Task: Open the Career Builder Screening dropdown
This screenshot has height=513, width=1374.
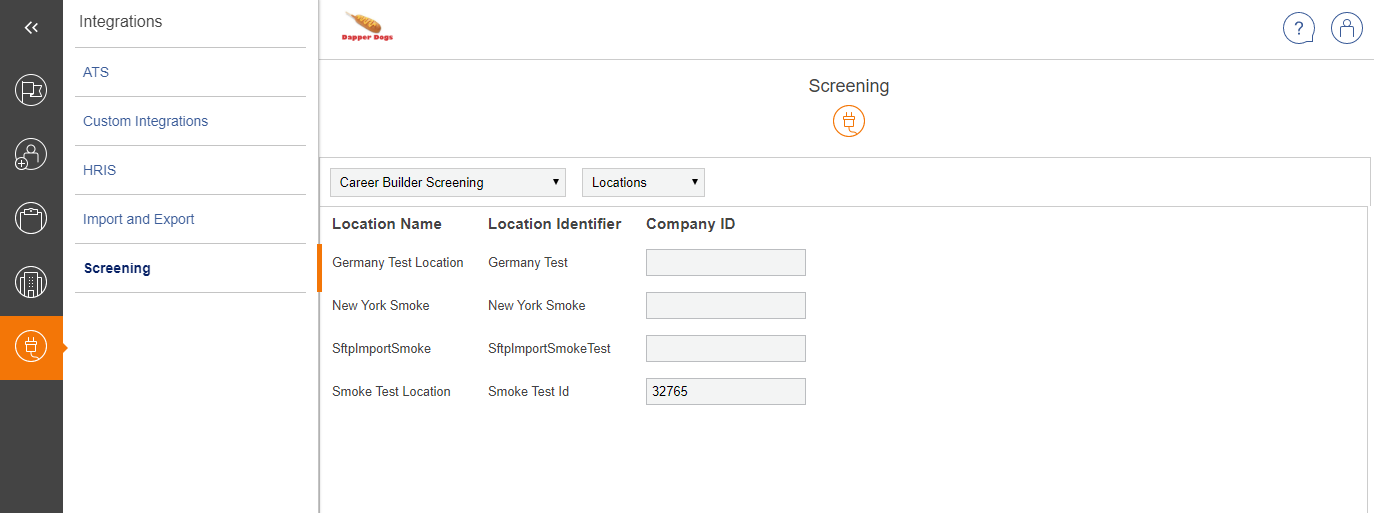Action: pos(448,182)
